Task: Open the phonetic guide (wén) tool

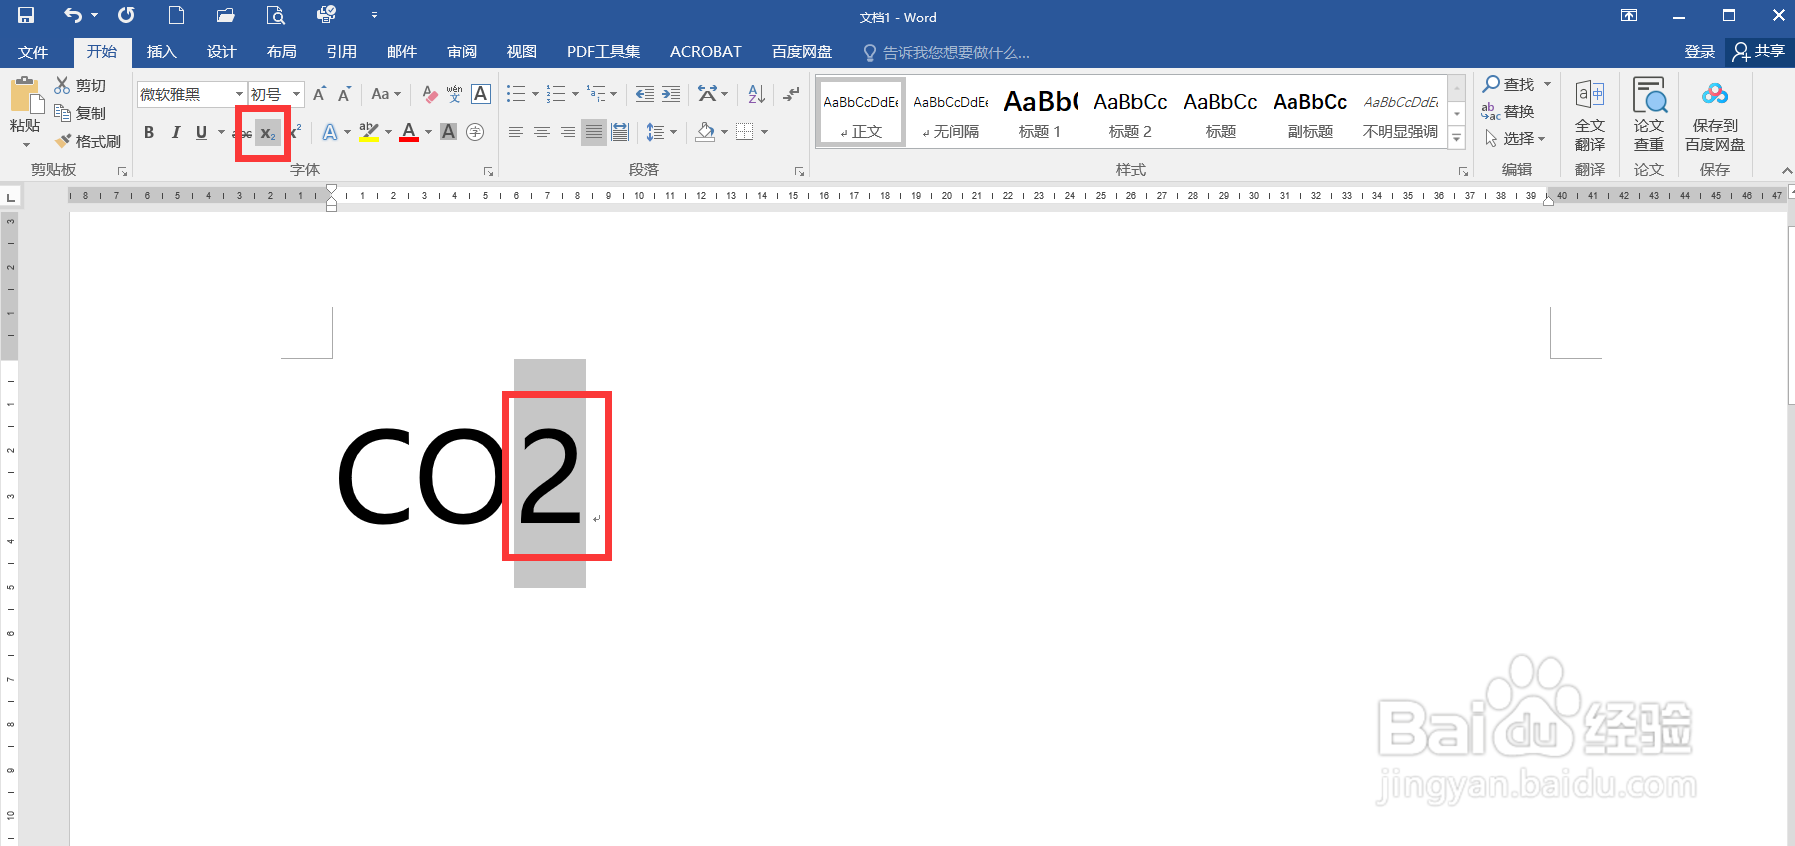Action: 455,94
